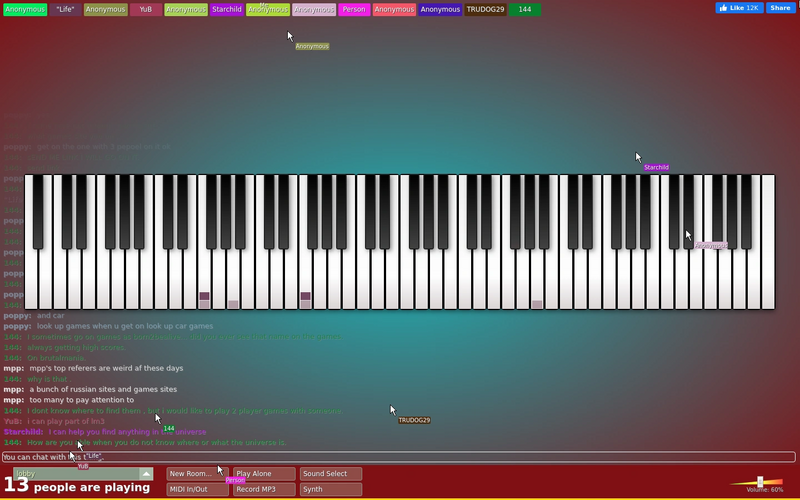Click the New Room... button
The width and height of the screenshot is (800, 500).
(197, 473)
